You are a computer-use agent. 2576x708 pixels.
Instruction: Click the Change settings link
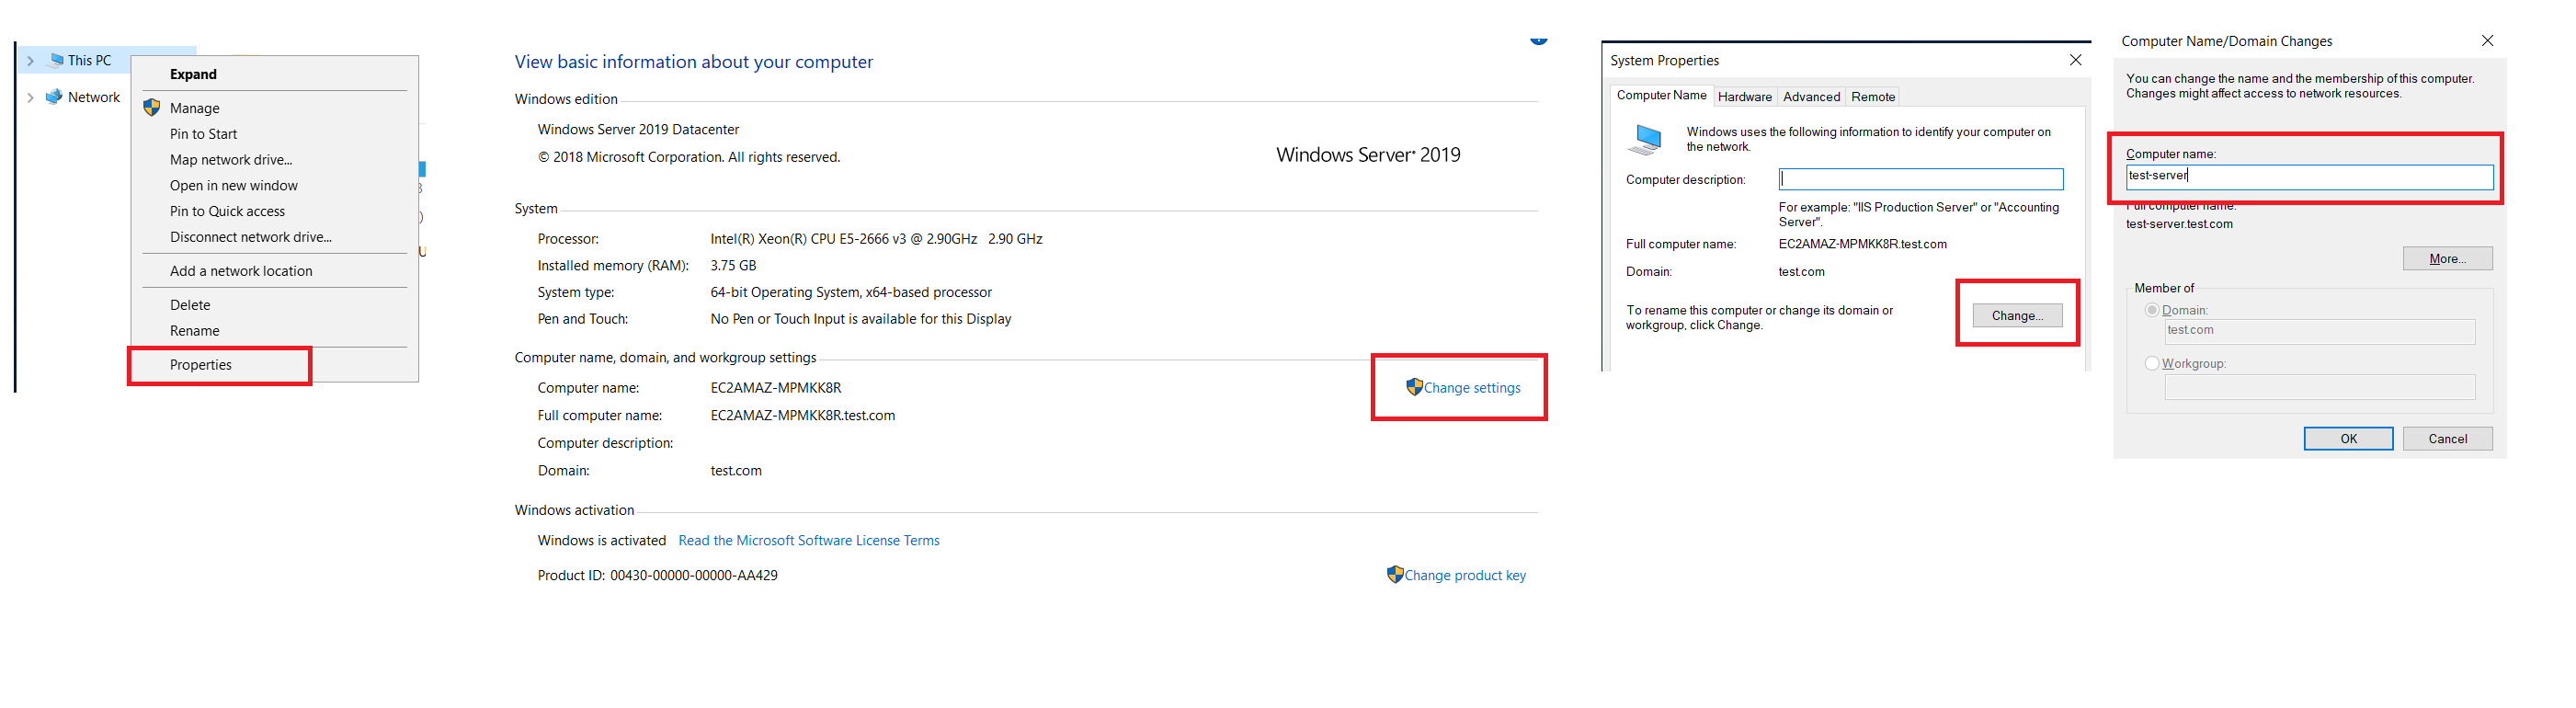point(1471,388)
